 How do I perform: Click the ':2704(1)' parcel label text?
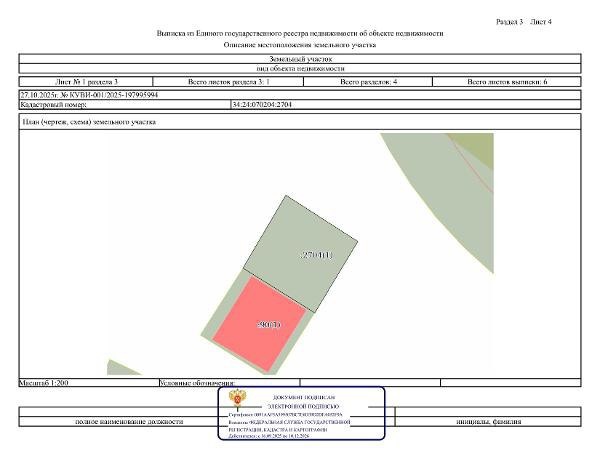[x=317, y=255]
